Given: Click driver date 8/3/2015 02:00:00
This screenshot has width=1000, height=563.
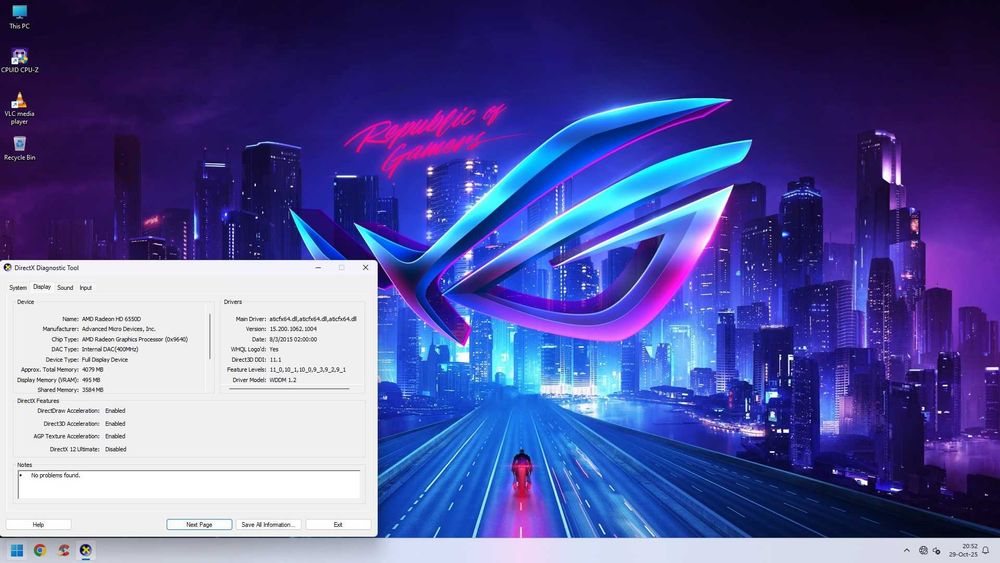Looking at the screenshot, I should click(x=293, y=339).
